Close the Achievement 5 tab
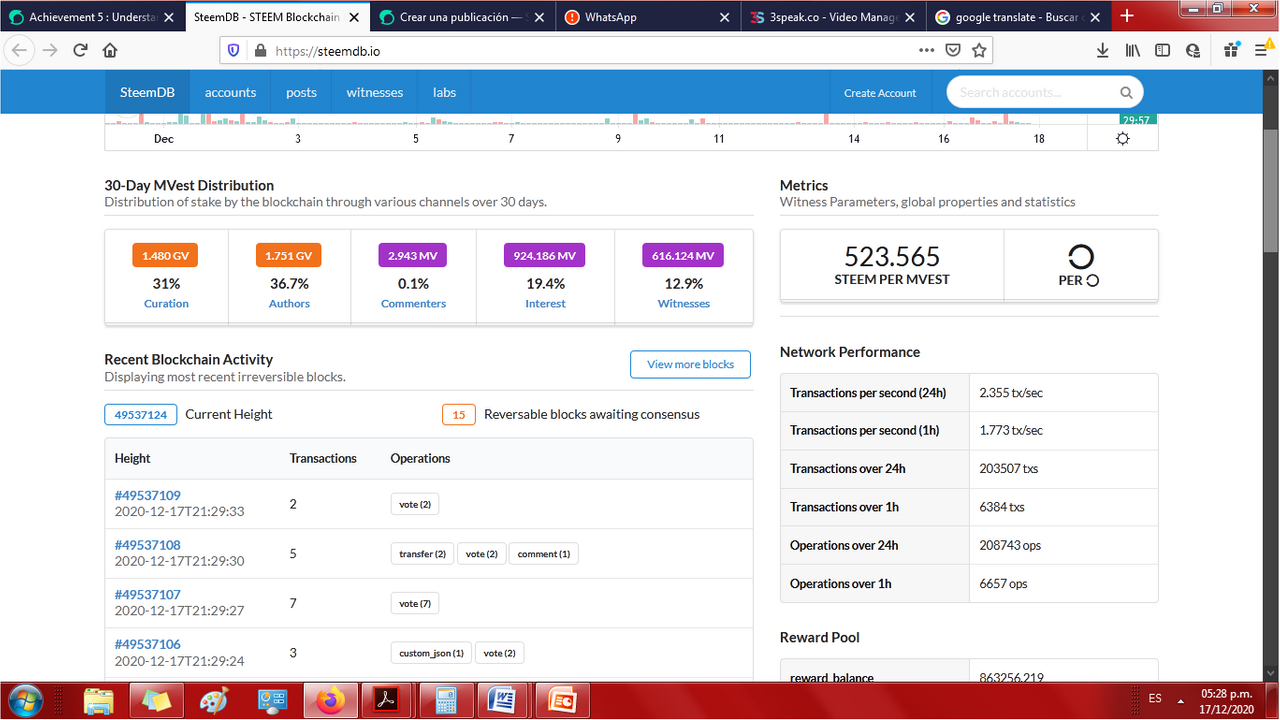 (x=168, y=17)
